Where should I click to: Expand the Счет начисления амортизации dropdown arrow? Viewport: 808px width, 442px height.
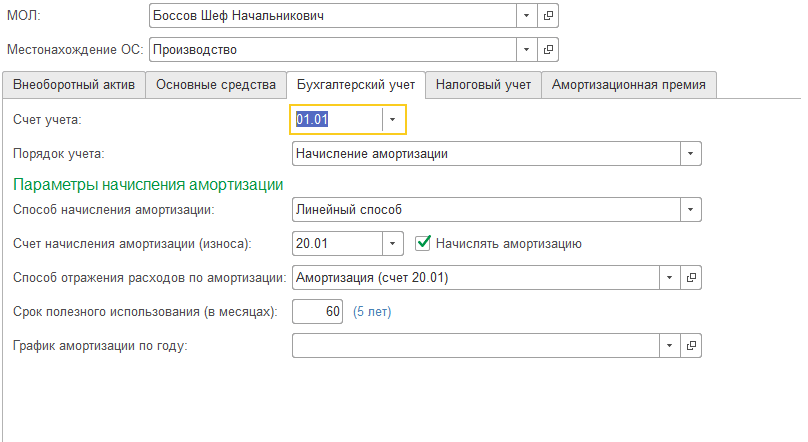coord(393,243)
